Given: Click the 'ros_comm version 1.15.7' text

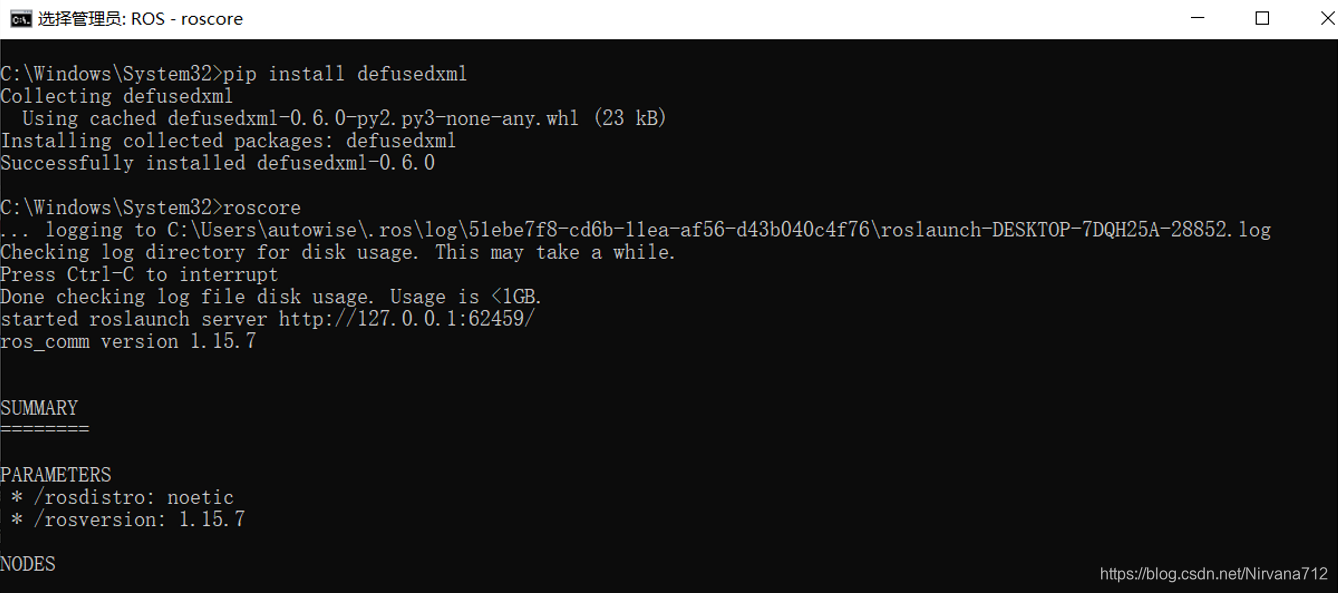Looking at the screenshot, I should click(128, 341).
